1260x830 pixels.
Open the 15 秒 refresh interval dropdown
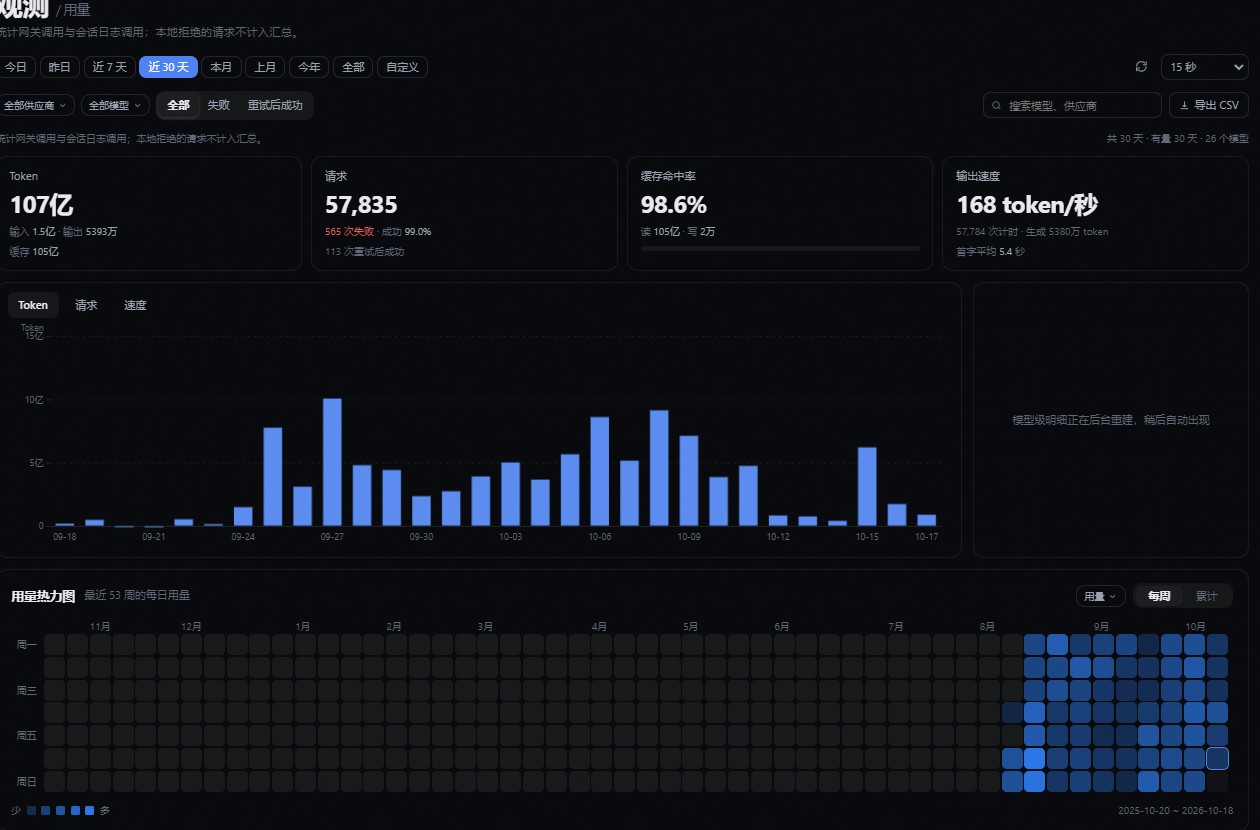(x=1204, y=67)
